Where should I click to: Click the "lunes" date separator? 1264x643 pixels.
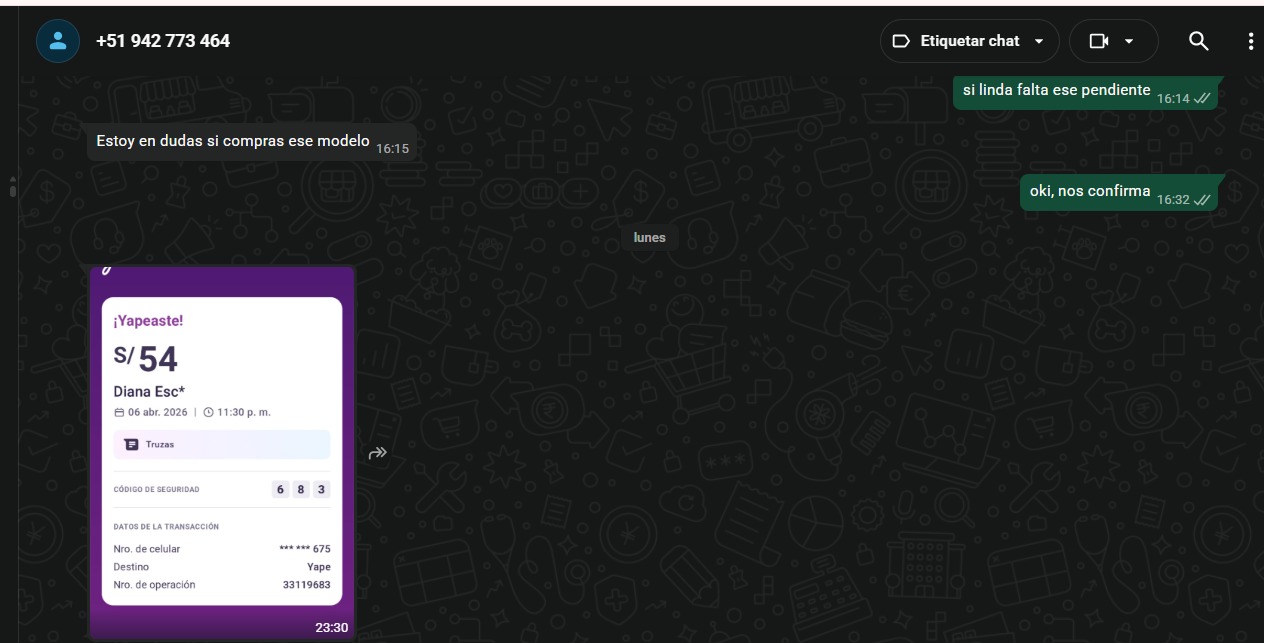649,238
